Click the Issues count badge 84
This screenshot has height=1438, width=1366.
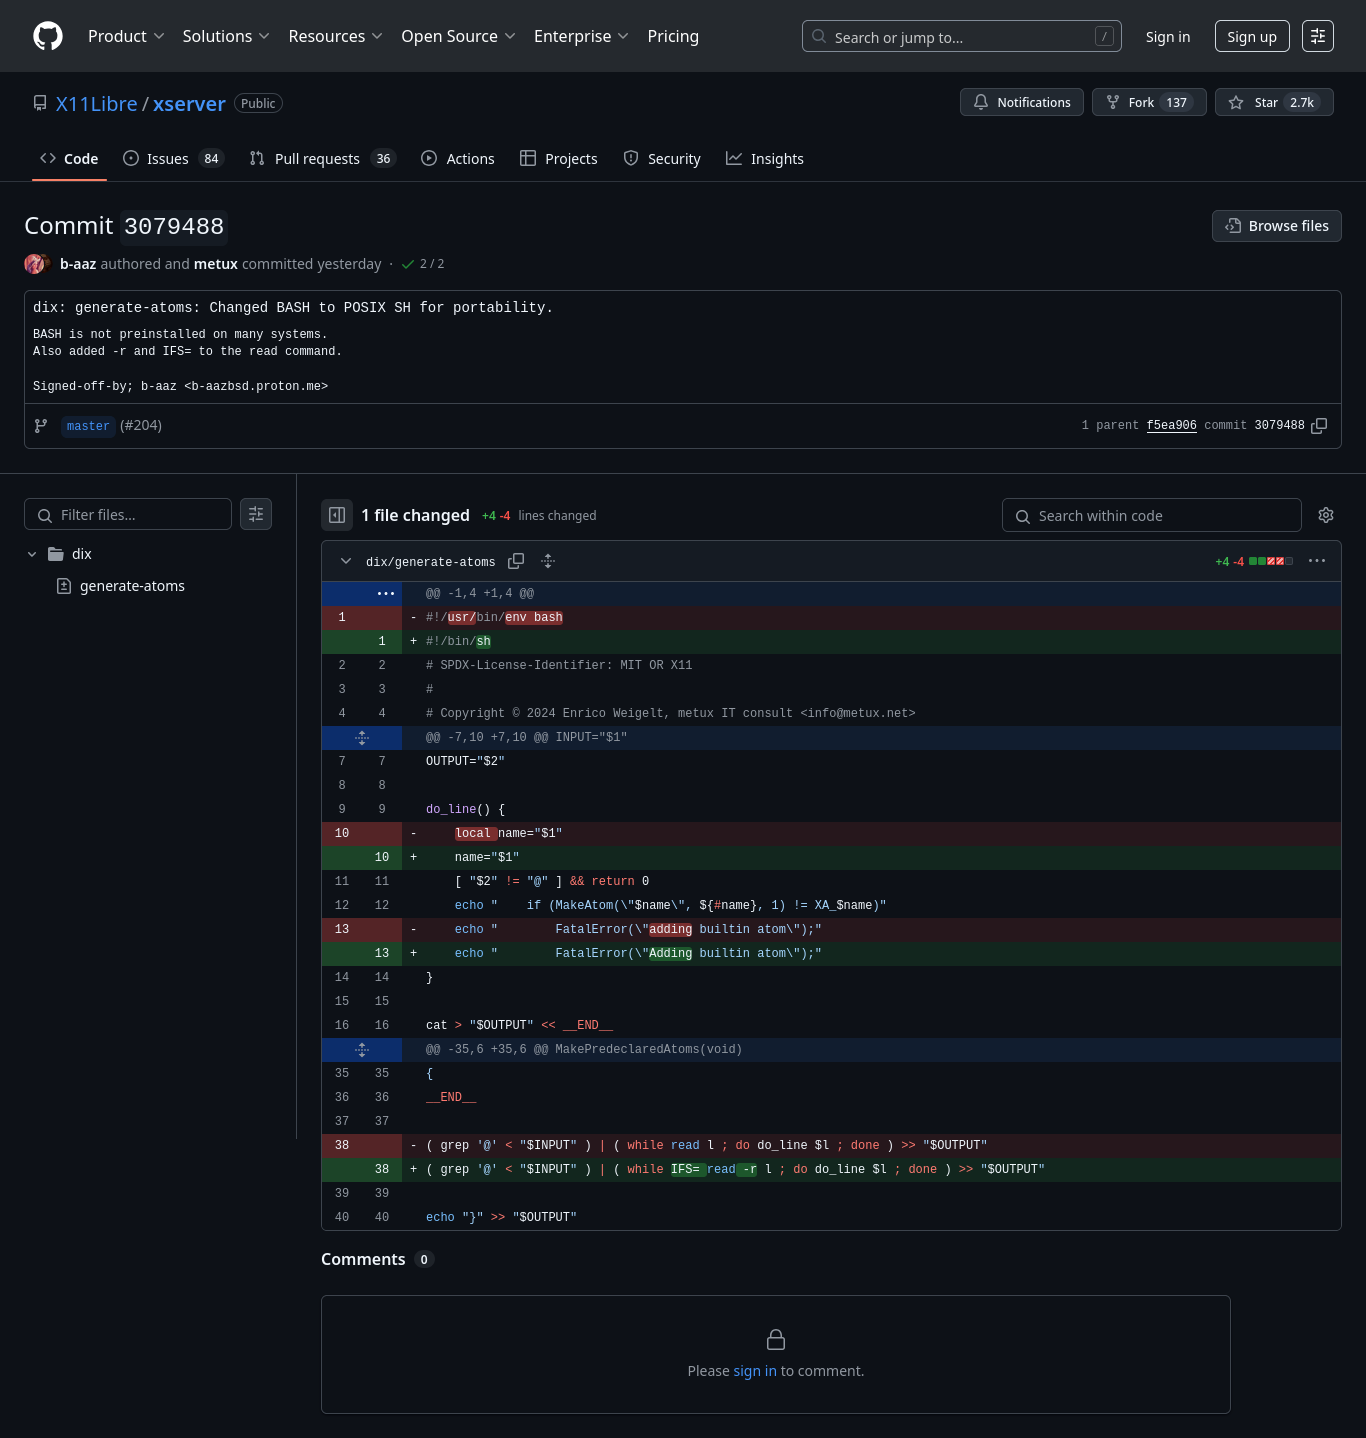[x=211, y=159]
